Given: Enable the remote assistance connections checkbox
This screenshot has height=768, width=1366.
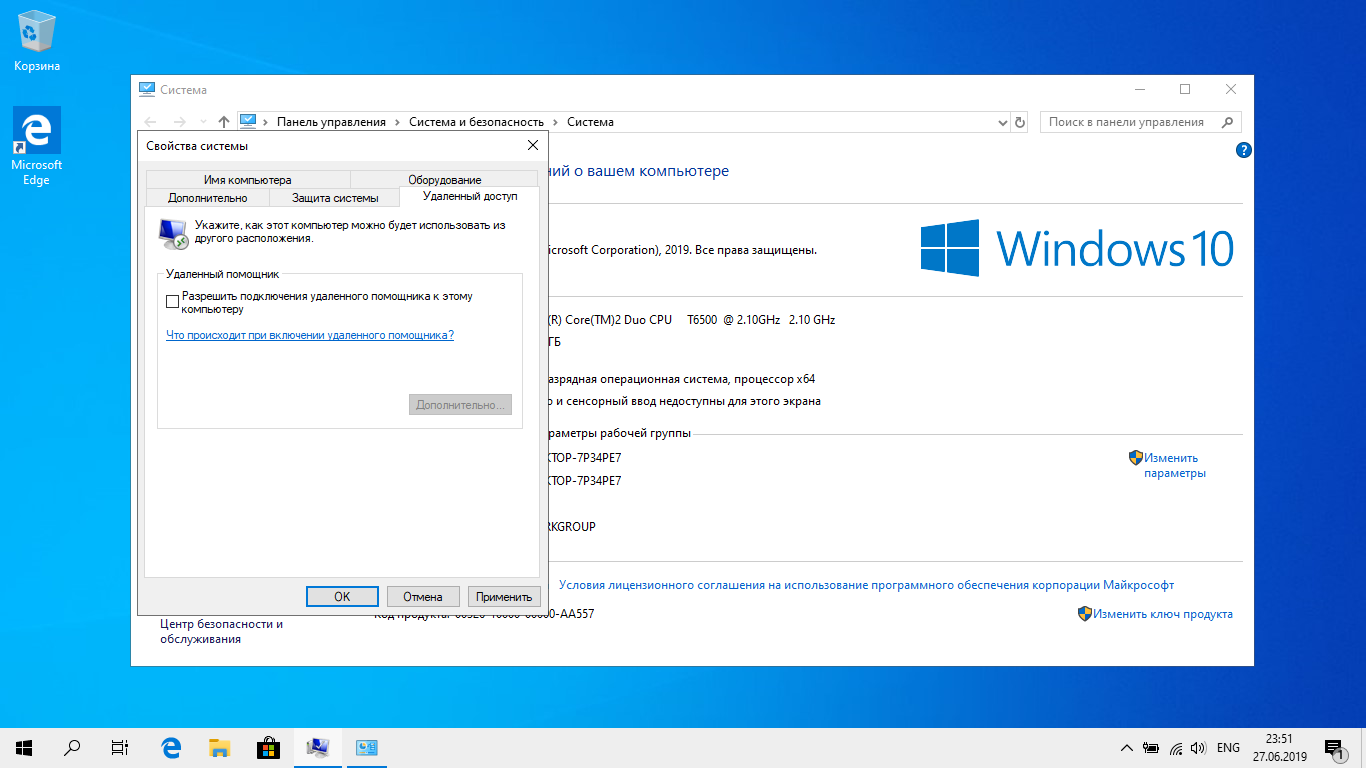Looking at the screenshot, I should [173, 302].
